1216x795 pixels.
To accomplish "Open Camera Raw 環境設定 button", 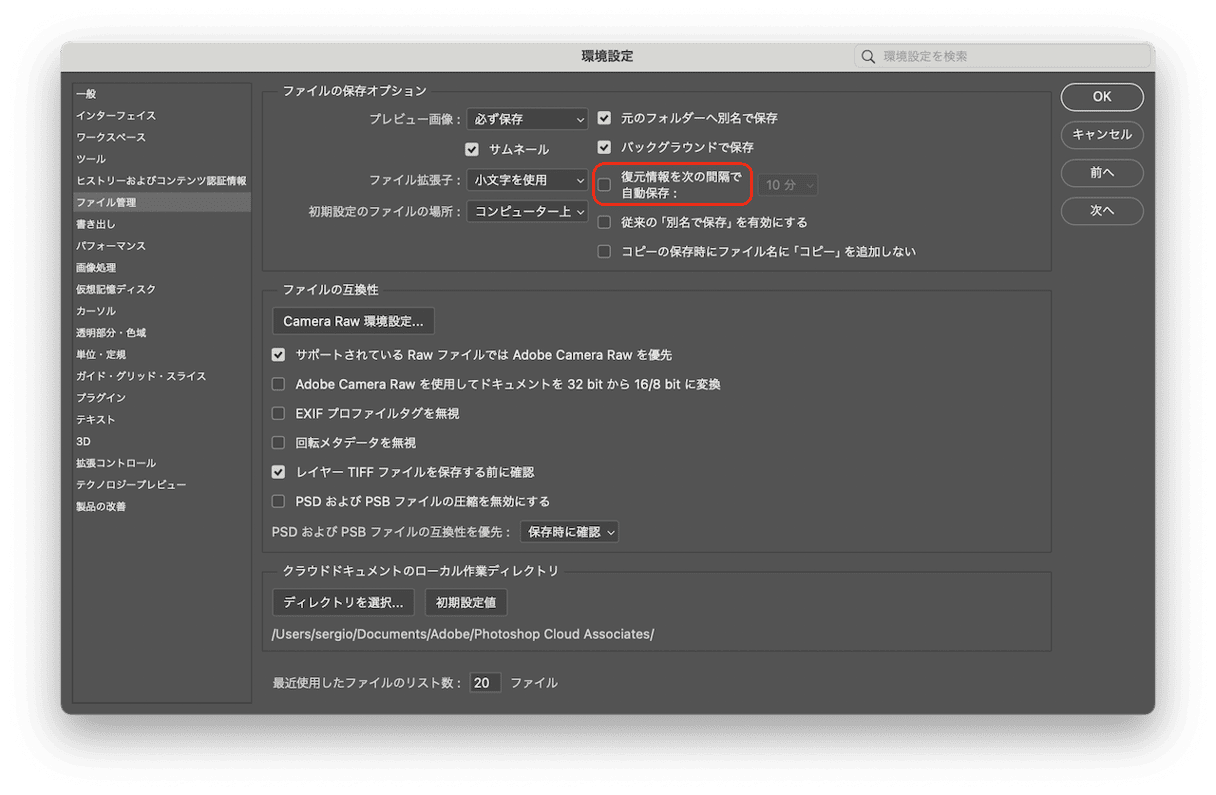I will click(x=353, y=321).
